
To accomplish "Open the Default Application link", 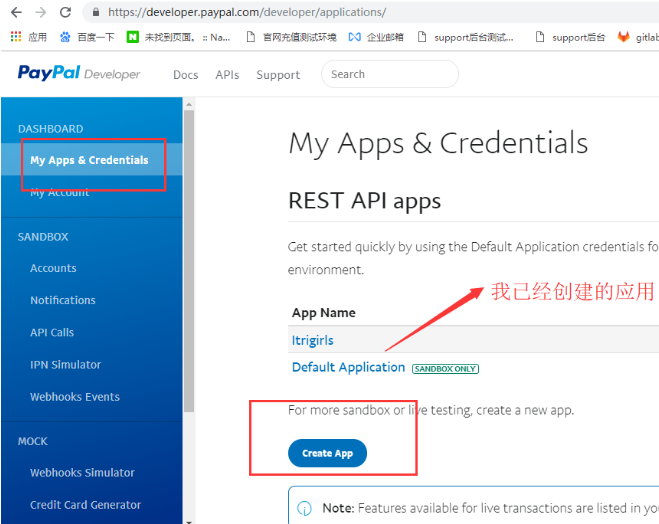I will pyautogui.click(x=348, y=367).
